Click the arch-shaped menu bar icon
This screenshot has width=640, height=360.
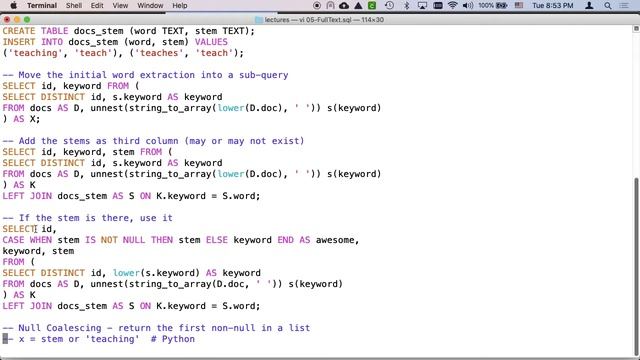click(331, 5)
